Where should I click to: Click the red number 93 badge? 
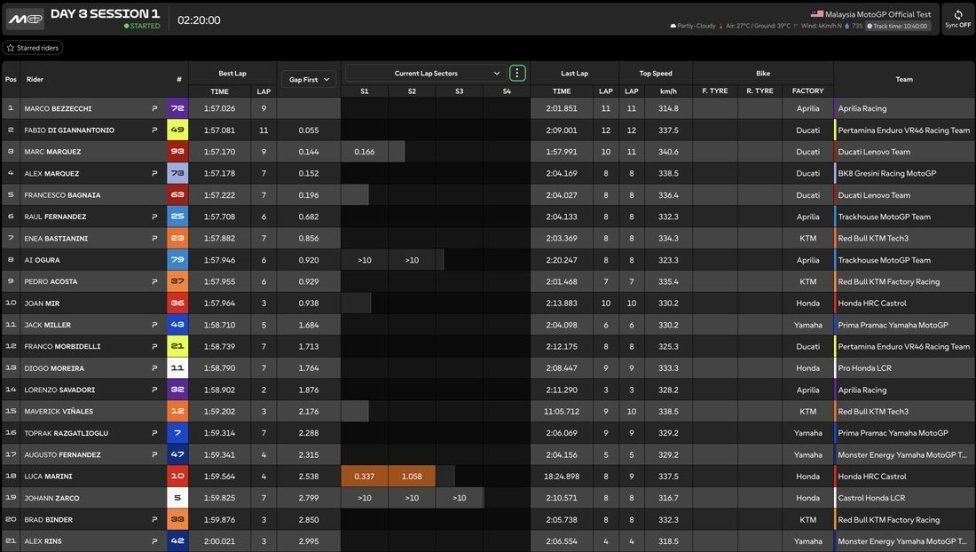coord(177,151)
